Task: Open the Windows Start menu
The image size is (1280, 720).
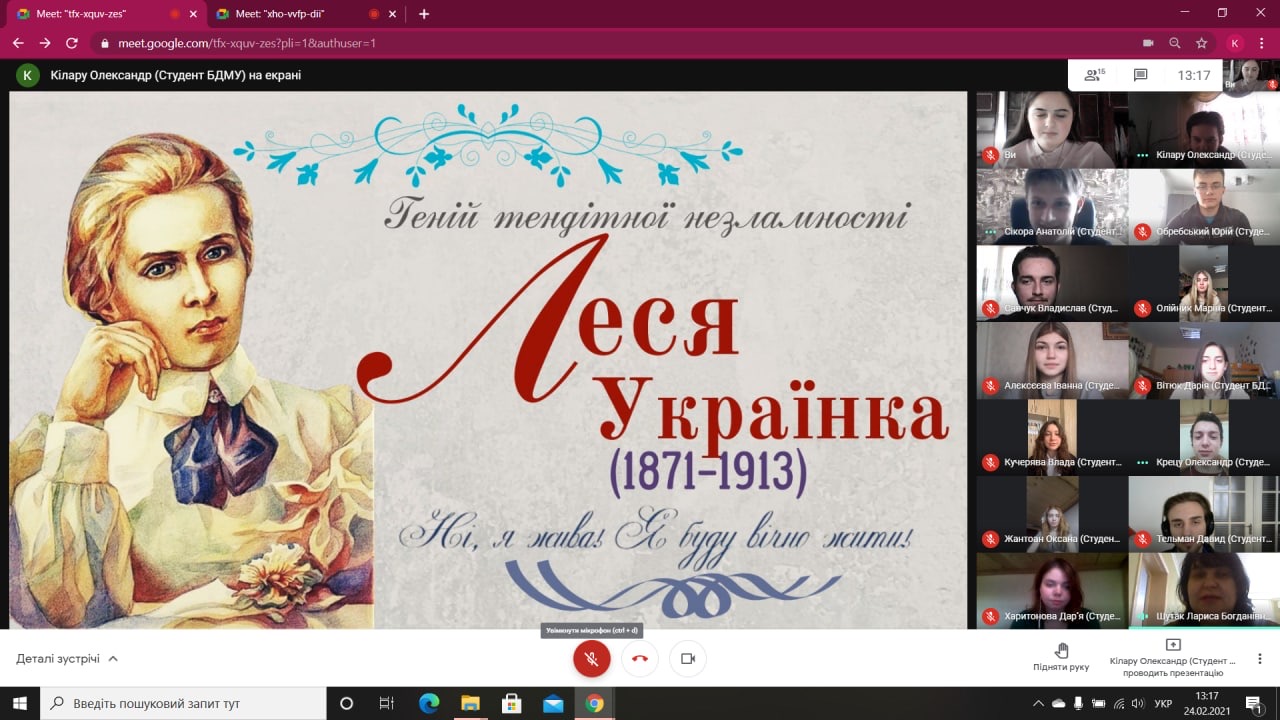Action: 20,703
